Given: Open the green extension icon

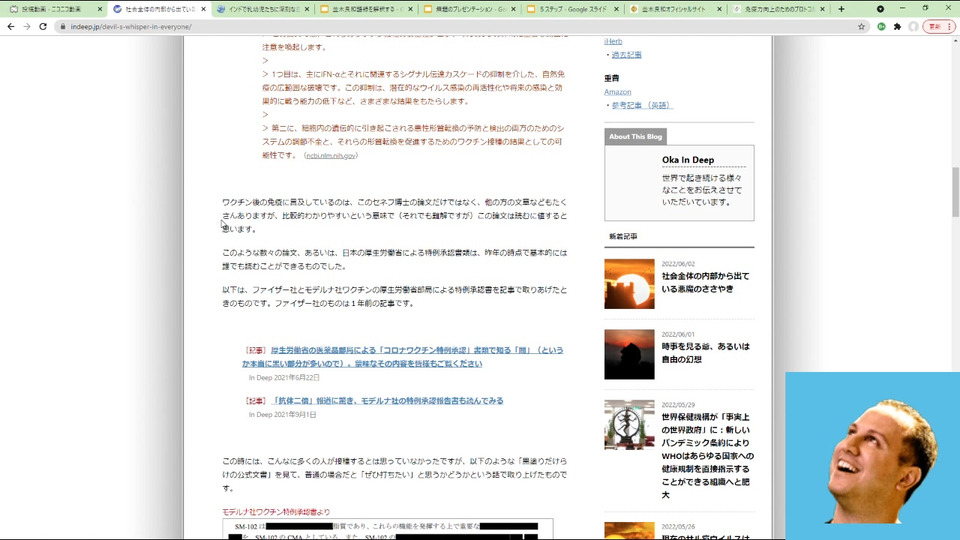Looking at the screenshot, I should pos(881,26).
